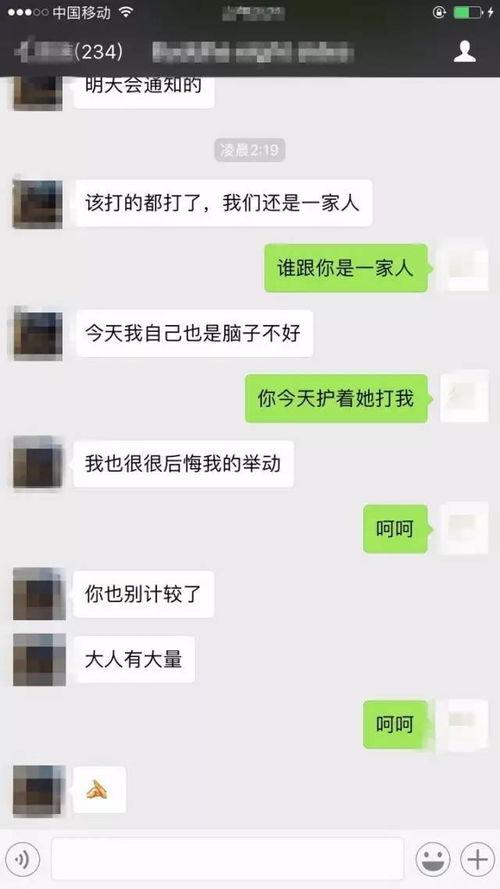
Task: Focus the message text input field
Action: 227,859
